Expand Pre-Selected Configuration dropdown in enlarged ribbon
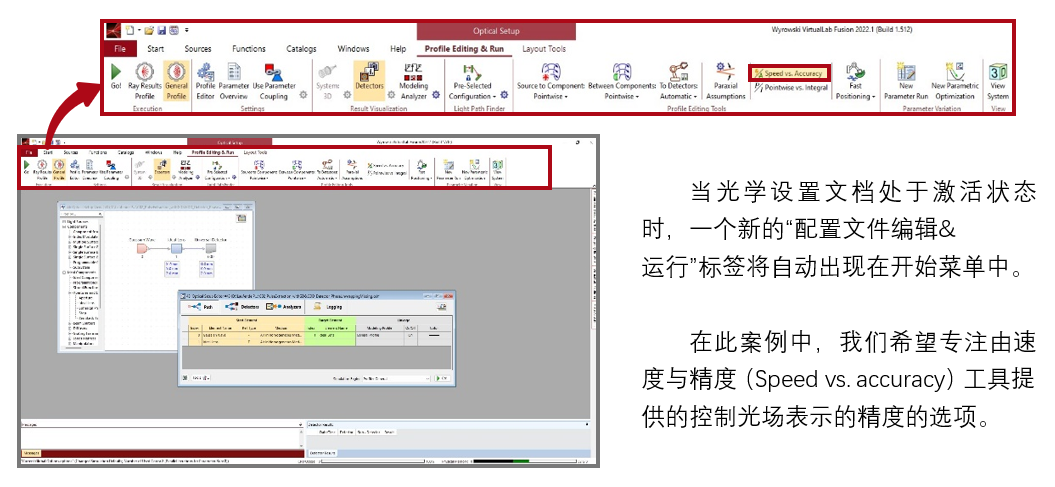Viewport: 1055px width, 487px height. point(472,81)
